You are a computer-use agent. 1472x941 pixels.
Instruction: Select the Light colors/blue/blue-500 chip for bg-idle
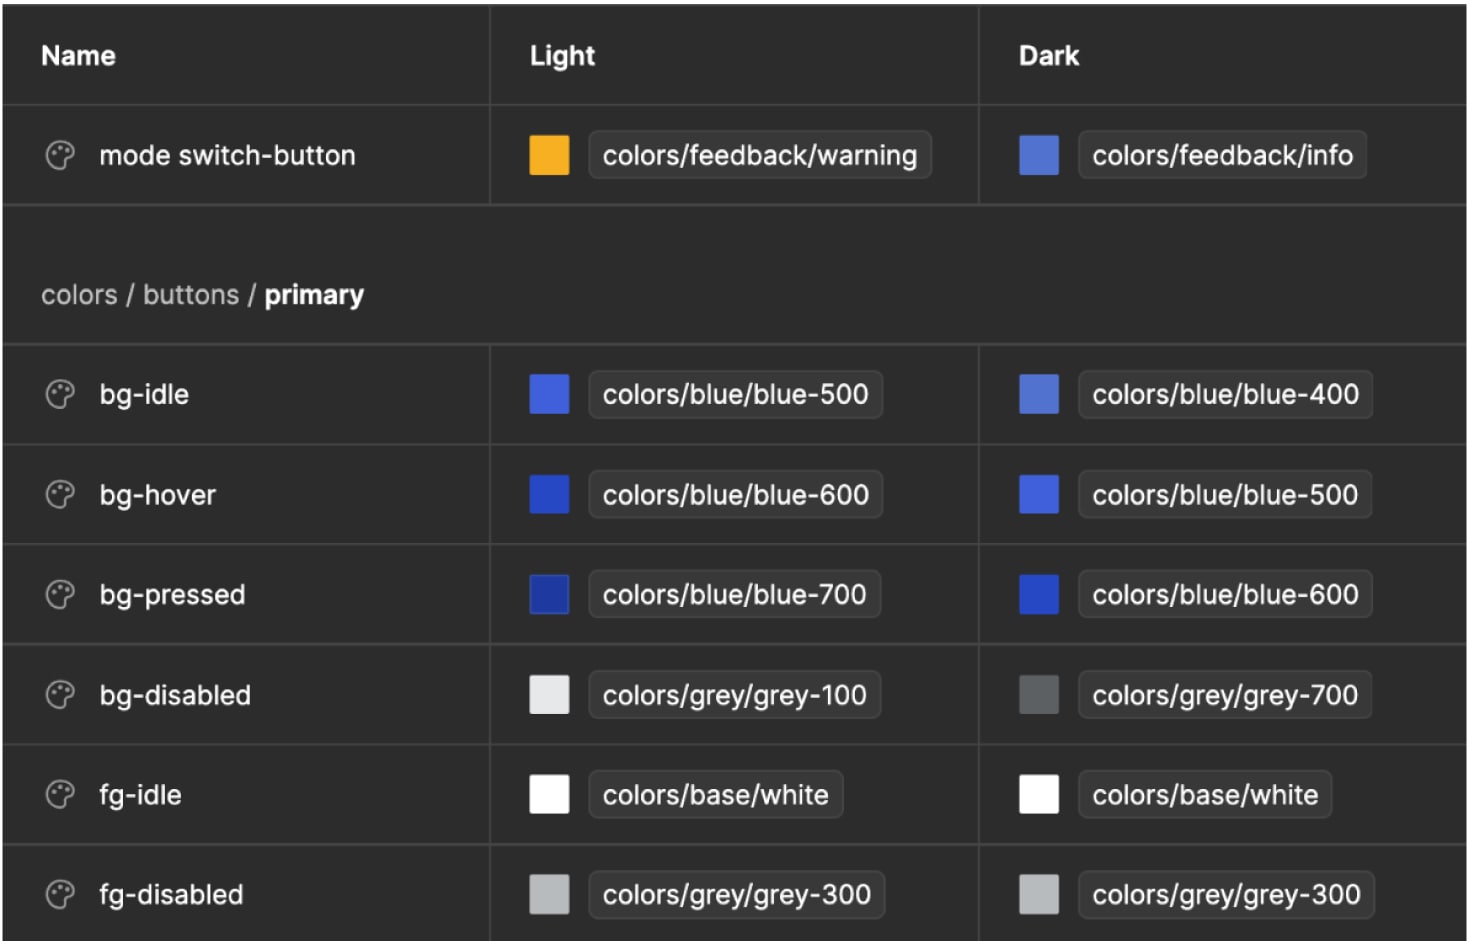point(735,395)
